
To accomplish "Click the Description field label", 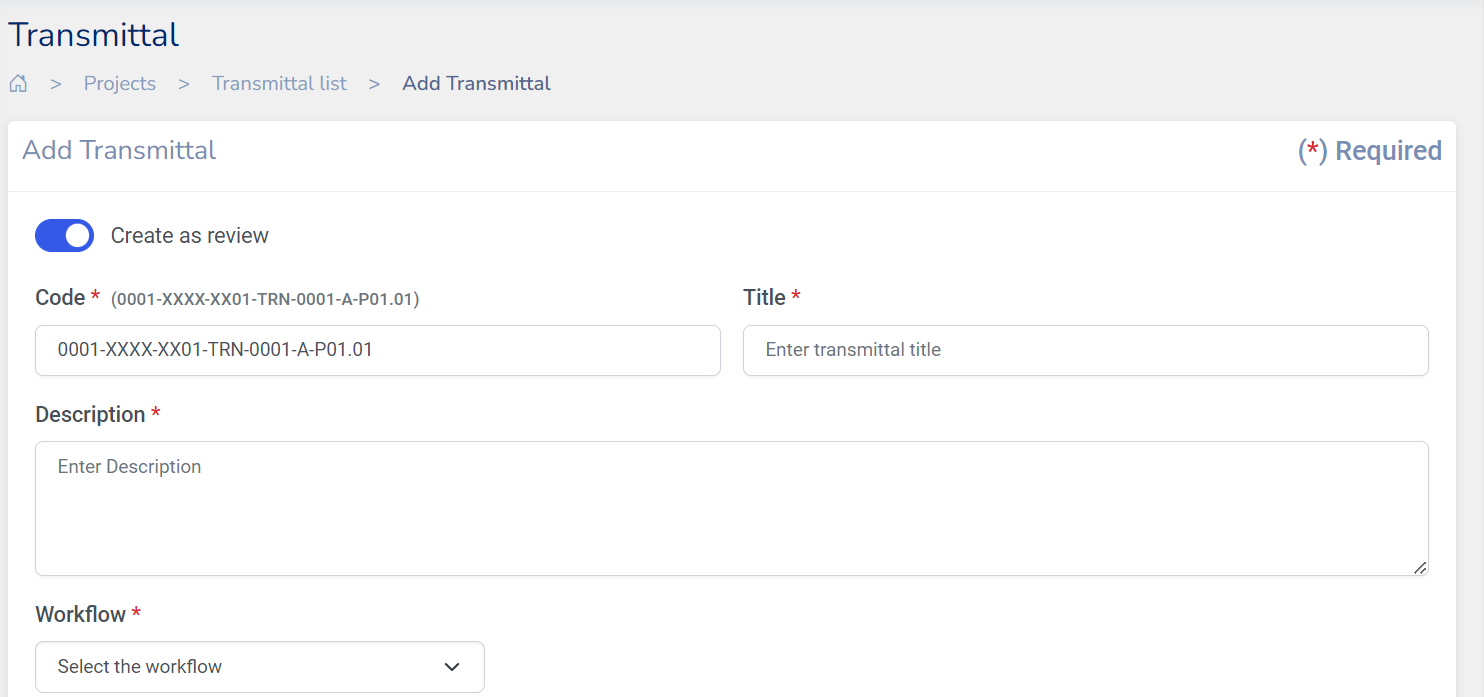I will click(x=90, y=415).
